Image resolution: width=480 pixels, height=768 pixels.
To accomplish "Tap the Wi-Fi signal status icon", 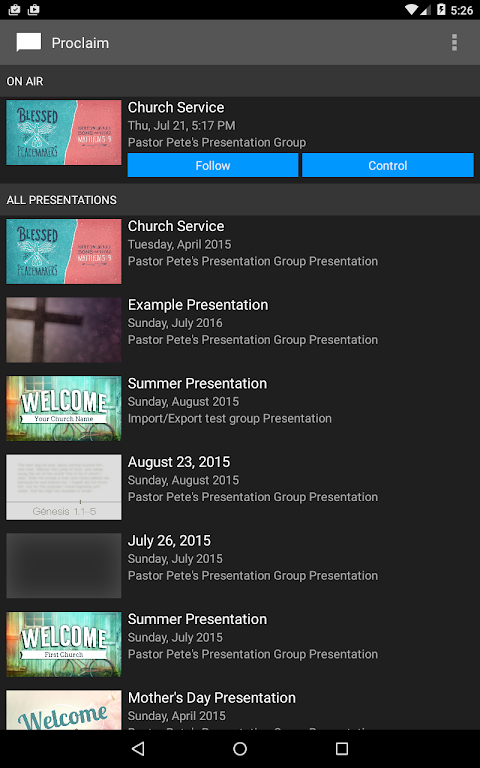I will pos(412,9).
